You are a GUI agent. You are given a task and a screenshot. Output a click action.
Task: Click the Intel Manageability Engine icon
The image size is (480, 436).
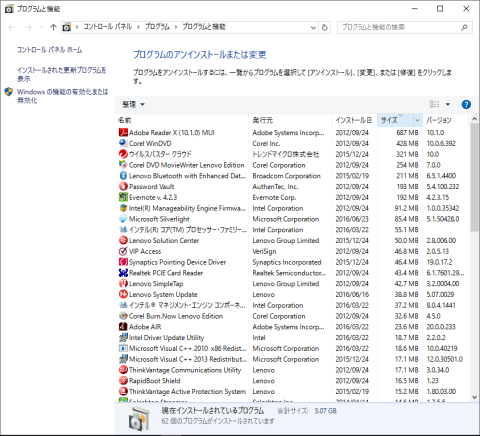click(x=123, y=208)
